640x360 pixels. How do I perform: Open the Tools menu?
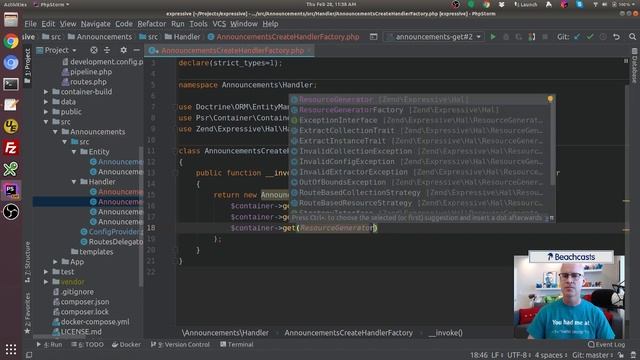click(198, 24)
